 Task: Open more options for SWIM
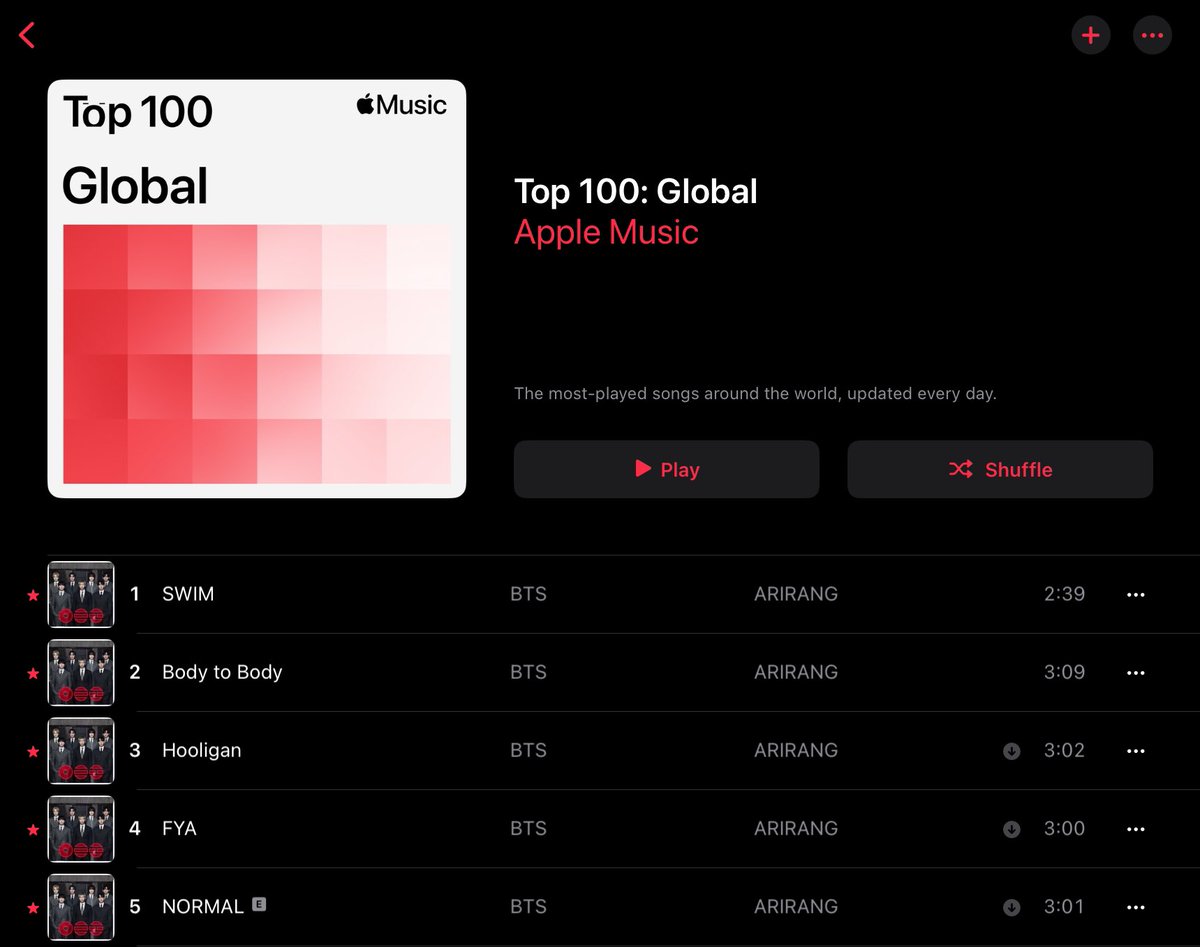pyautogui.click(x=1135, y=594)
